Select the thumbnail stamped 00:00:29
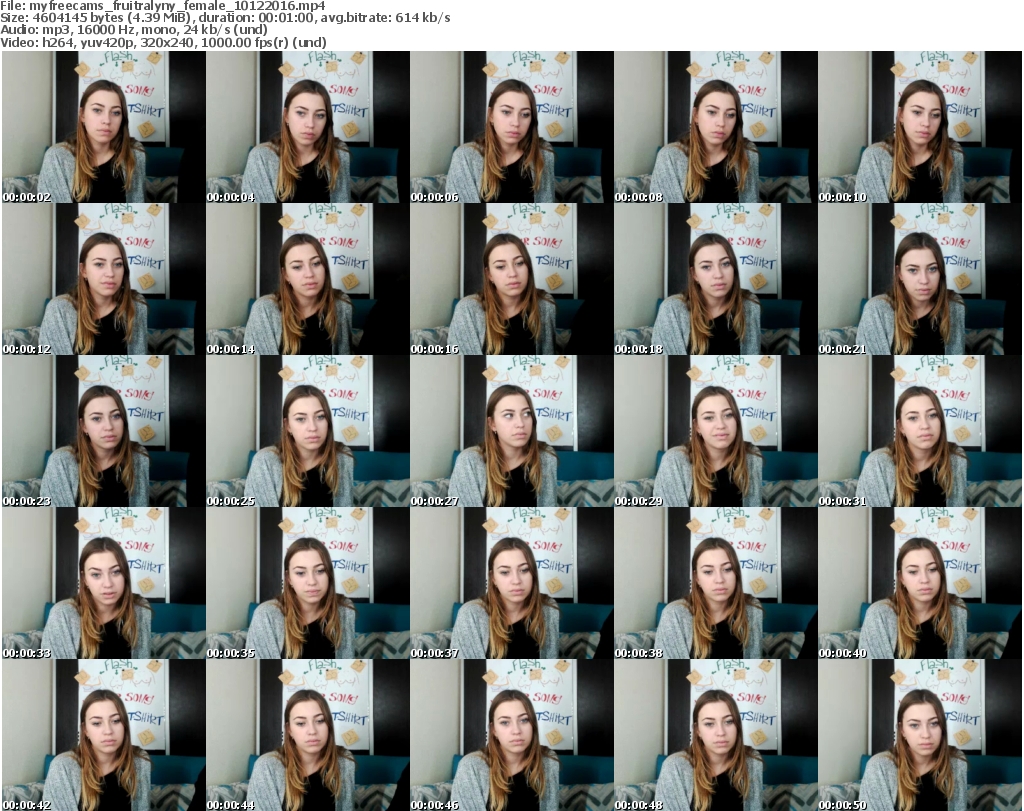Screen dimensions: 1024x811 (x=716, y=431)
